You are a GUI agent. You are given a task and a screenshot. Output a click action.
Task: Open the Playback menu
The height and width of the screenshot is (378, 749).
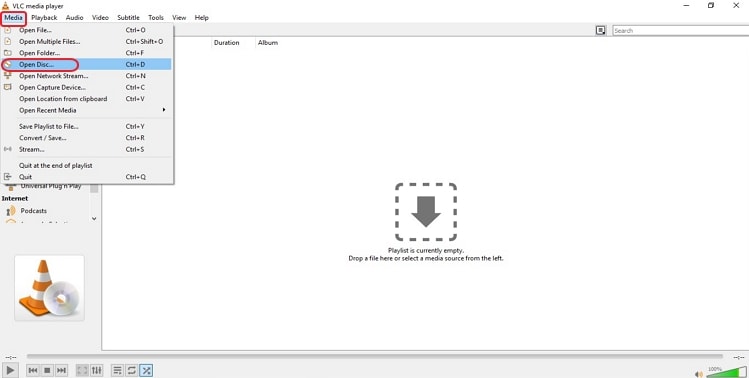(44, 18)
